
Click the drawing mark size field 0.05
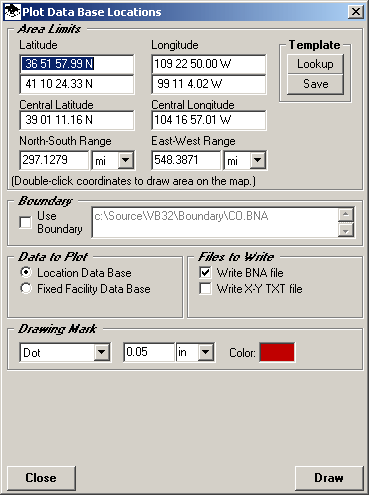149,352
